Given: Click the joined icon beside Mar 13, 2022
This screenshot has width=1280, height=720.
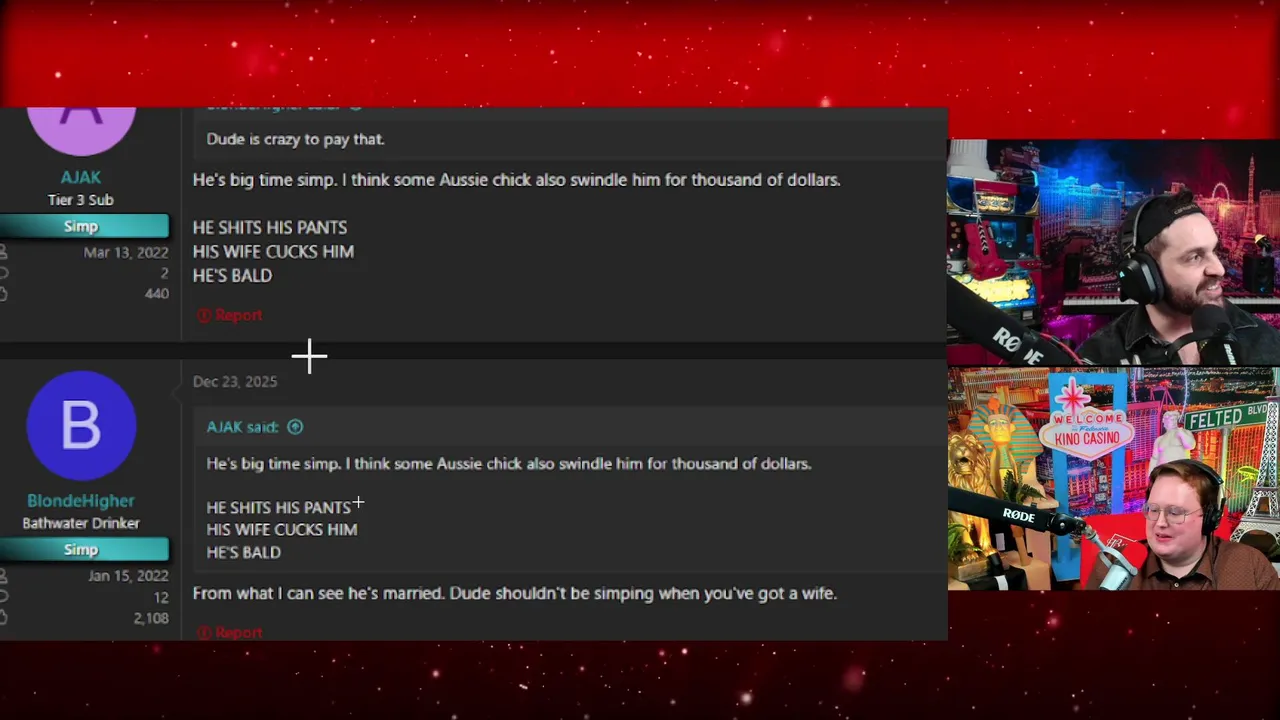Looking at the screenshot, I should 3,253.
